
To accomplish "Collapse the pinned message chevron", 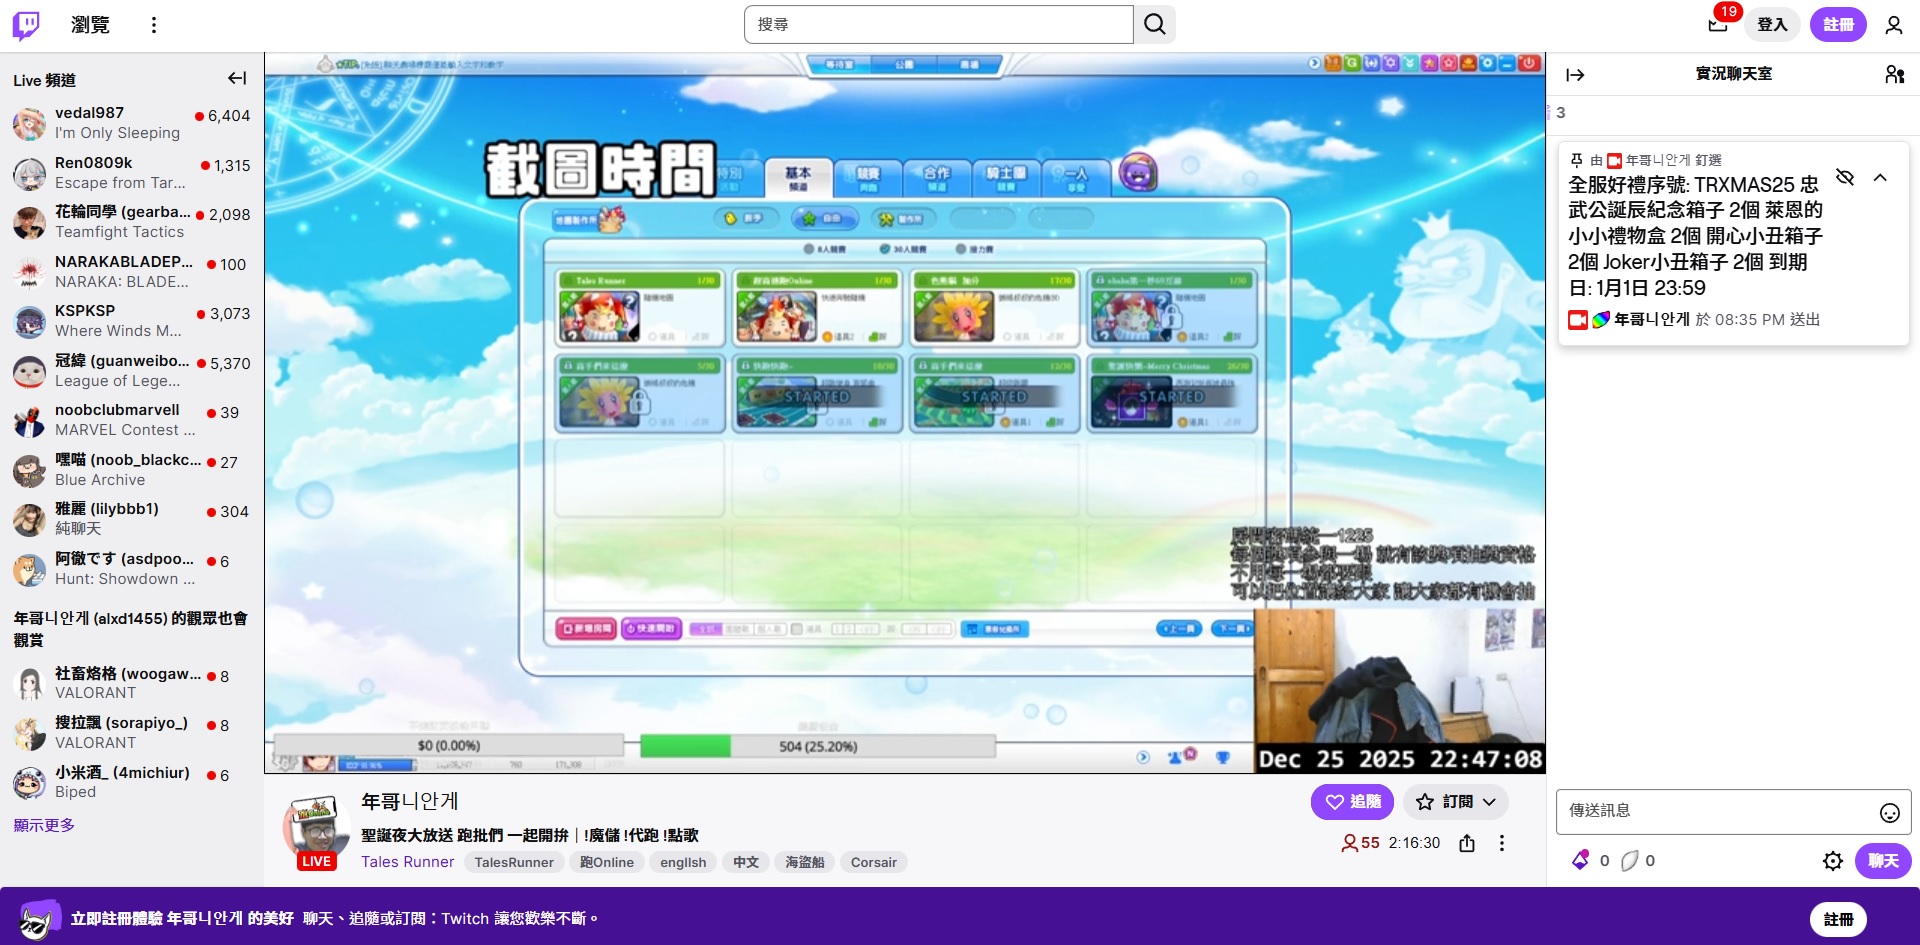I will pyautogui.click(x=1880, y=177).
